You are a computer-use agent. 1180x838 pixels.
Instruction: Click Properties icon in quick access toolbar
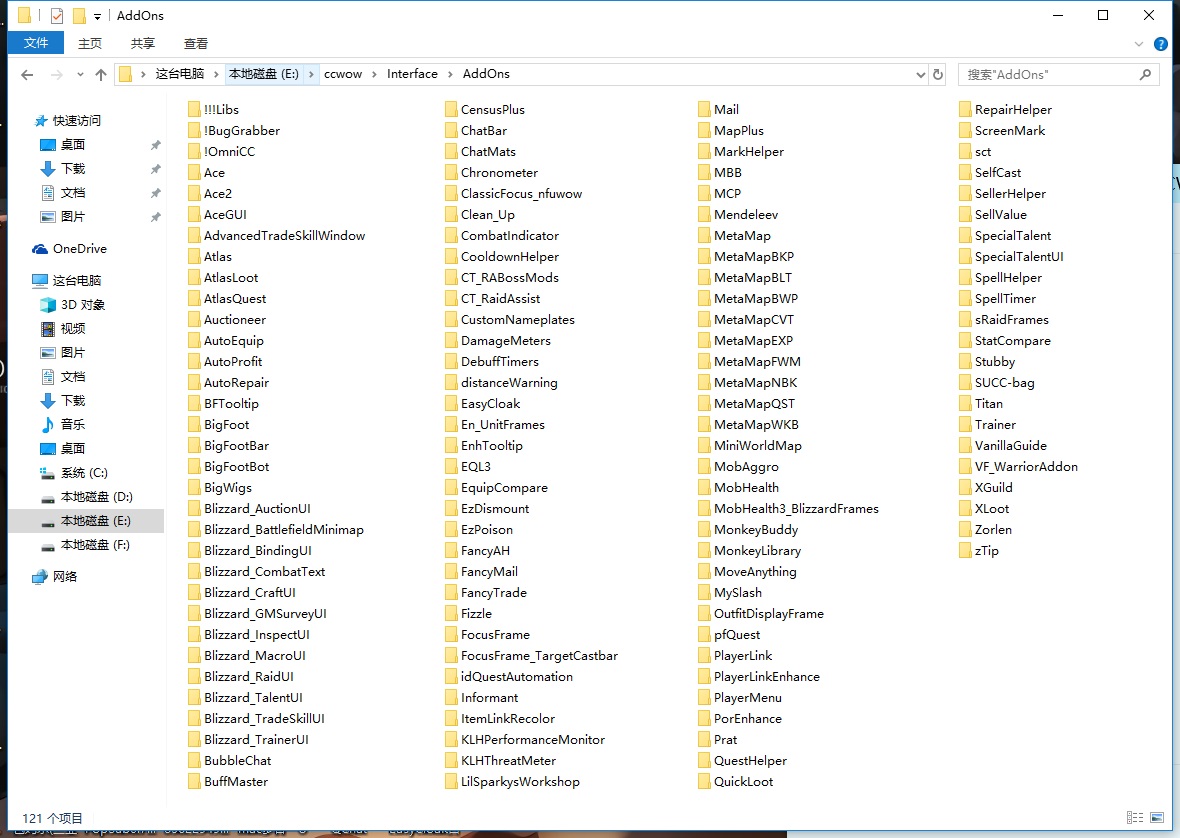click(x=56, y=16)
